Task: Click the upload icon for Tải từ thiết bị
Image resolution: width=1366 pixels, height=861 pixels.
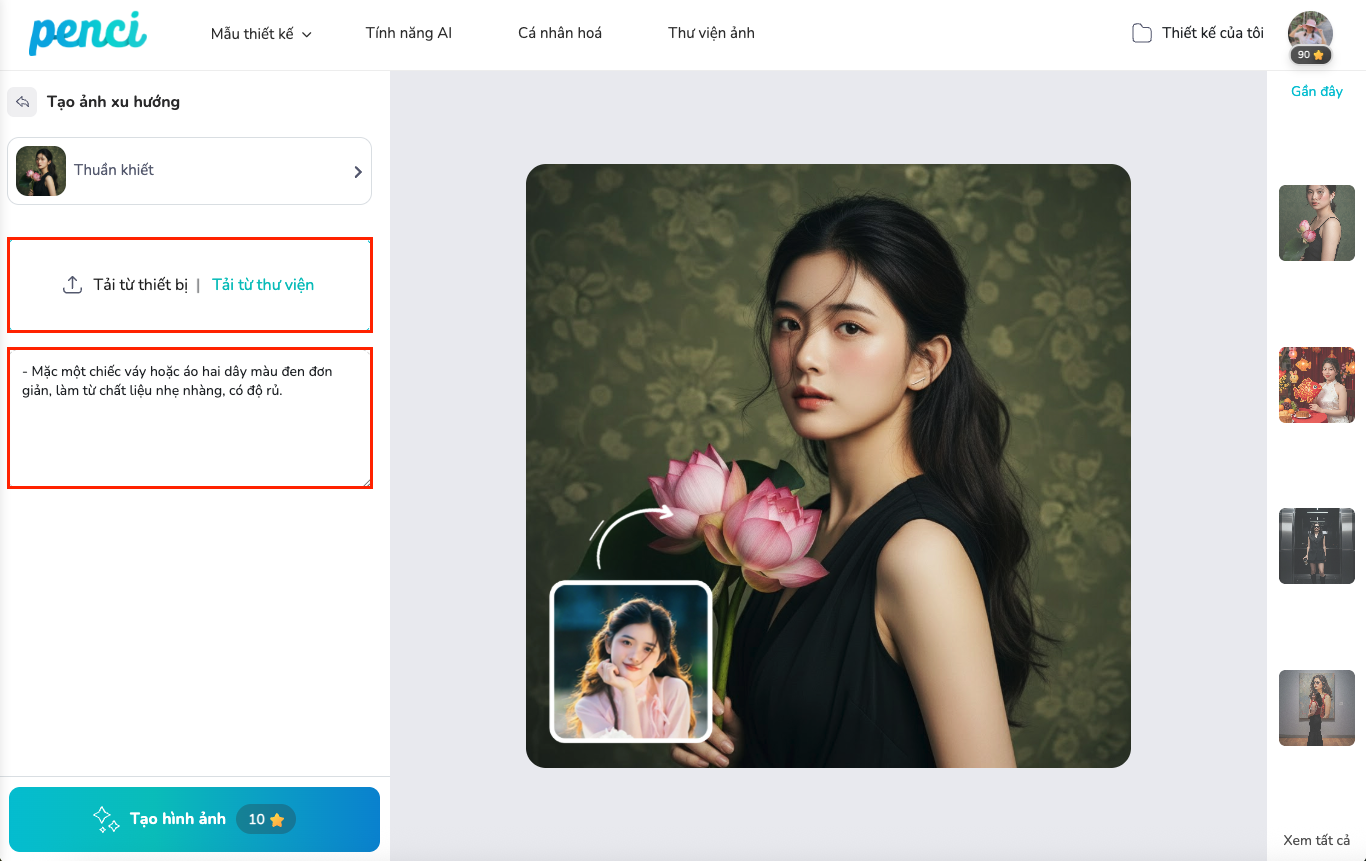Action: point(72,285)
